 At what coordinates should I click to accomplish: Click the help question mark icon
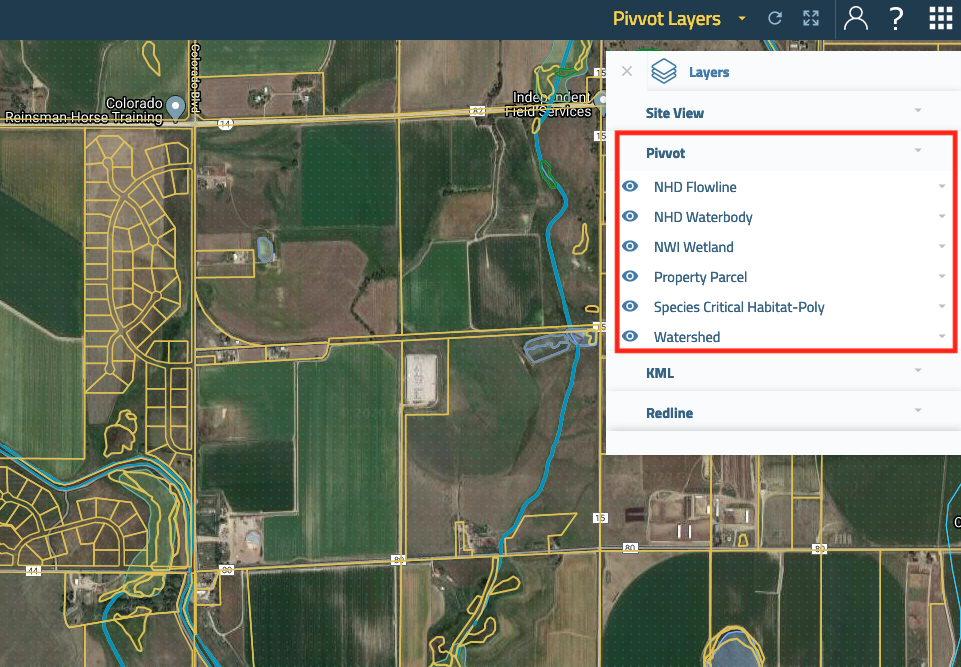(x=897, y=19)
